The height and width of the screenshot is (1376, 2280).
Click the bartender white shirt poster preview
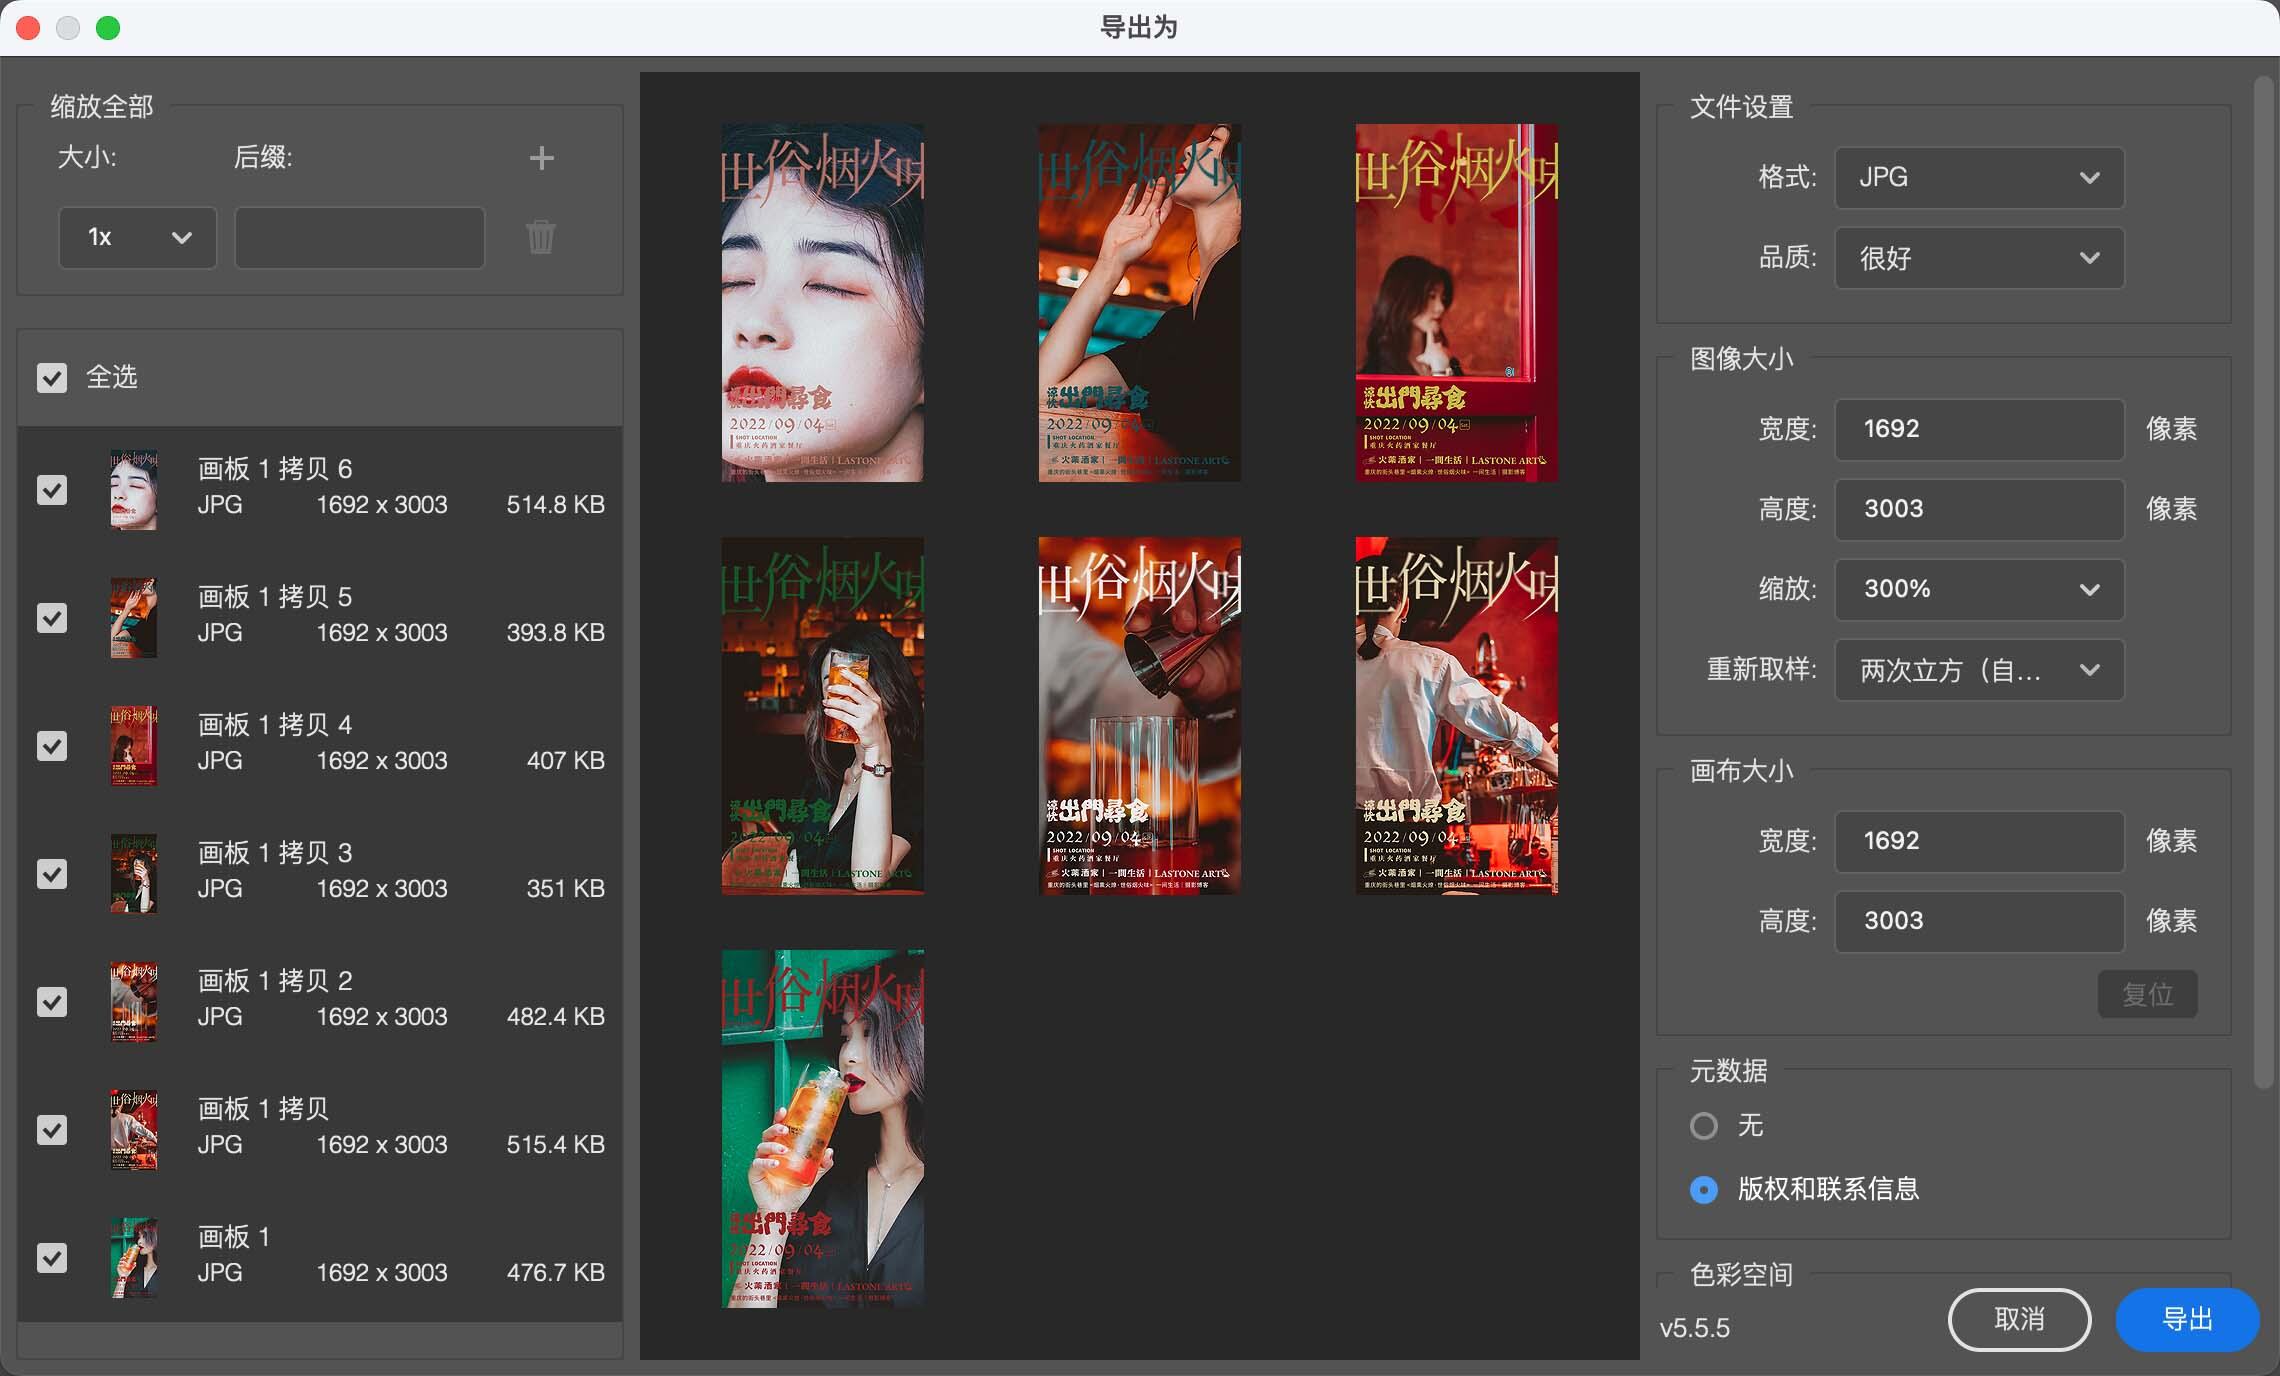[x=1456, y=715]
